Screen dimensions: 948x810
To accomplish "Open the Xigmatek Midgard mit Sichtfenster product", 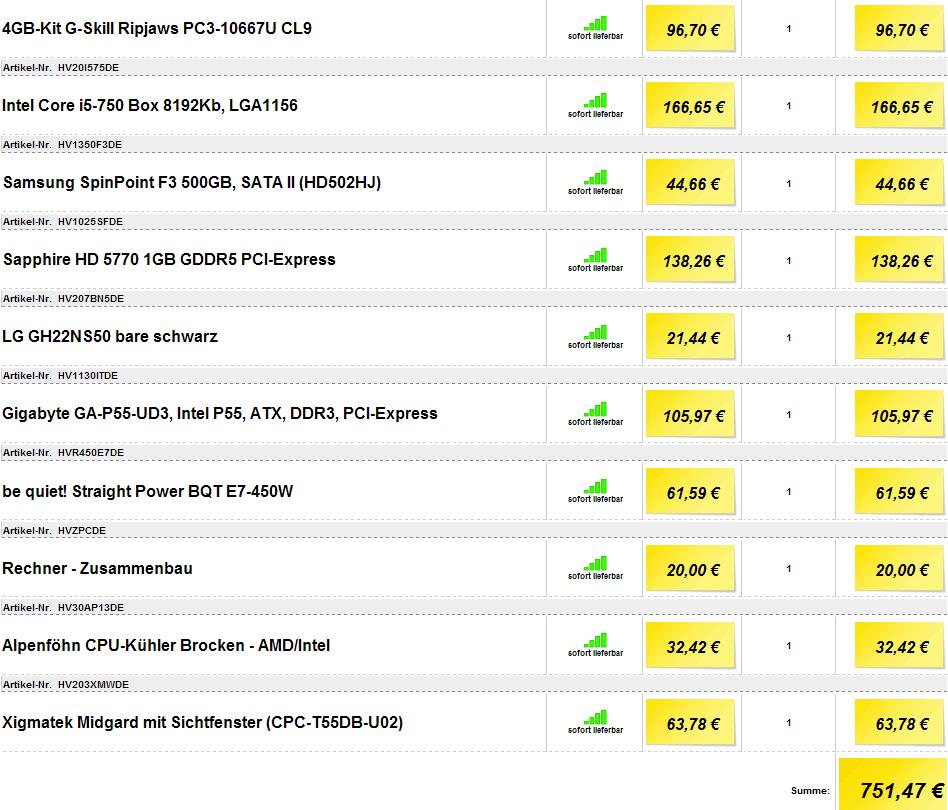I will coord(203,722).
